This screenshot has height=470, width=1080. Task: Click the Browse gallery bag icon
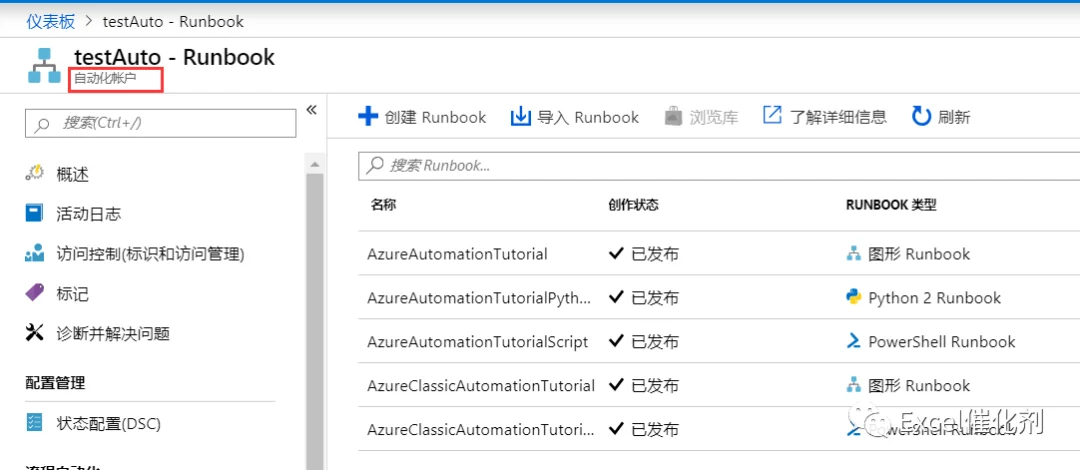673,116
